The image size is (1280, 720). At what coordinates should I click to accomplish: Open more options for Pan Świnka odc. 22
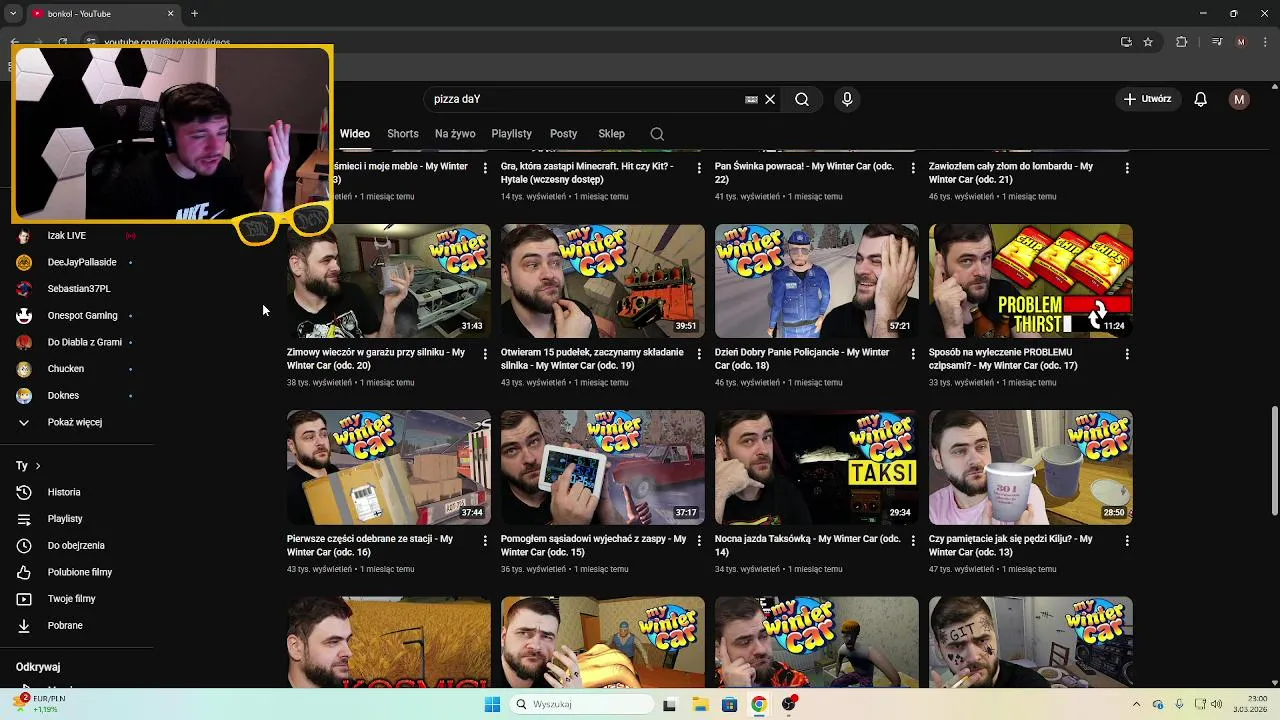[x=913, y=168]
